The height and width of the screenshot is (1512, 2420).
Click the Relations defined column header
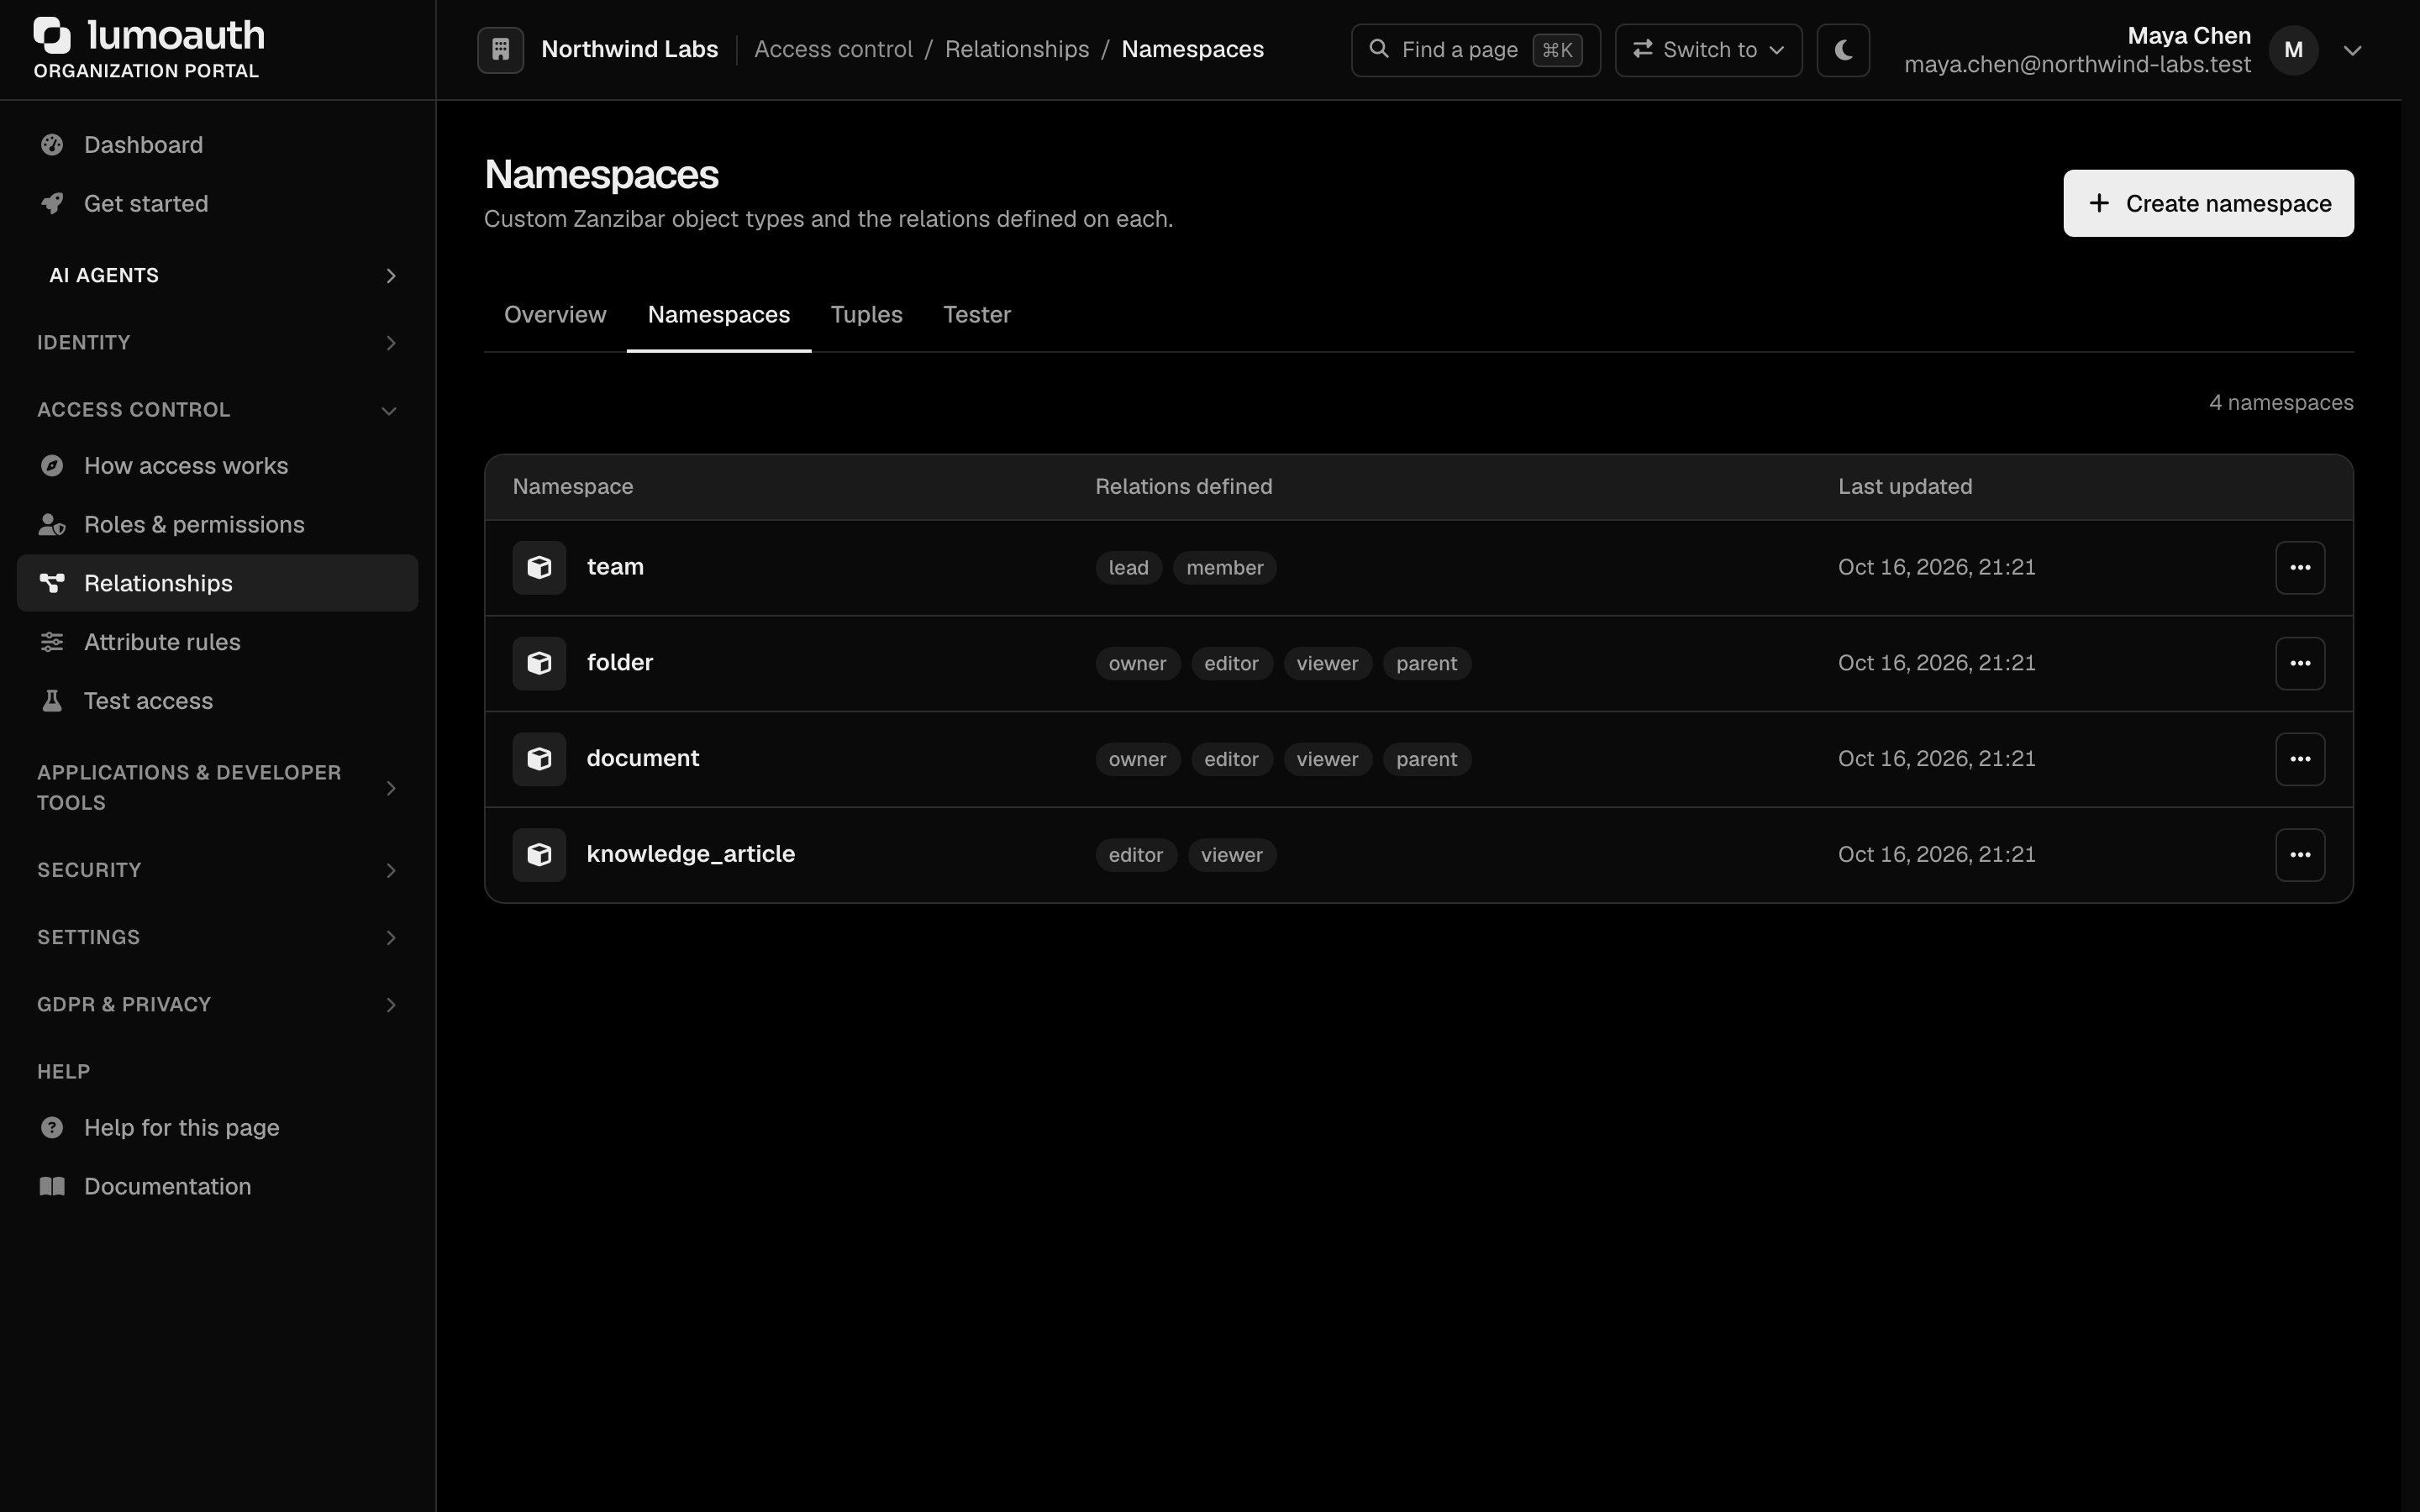(x=1183, y=487)
